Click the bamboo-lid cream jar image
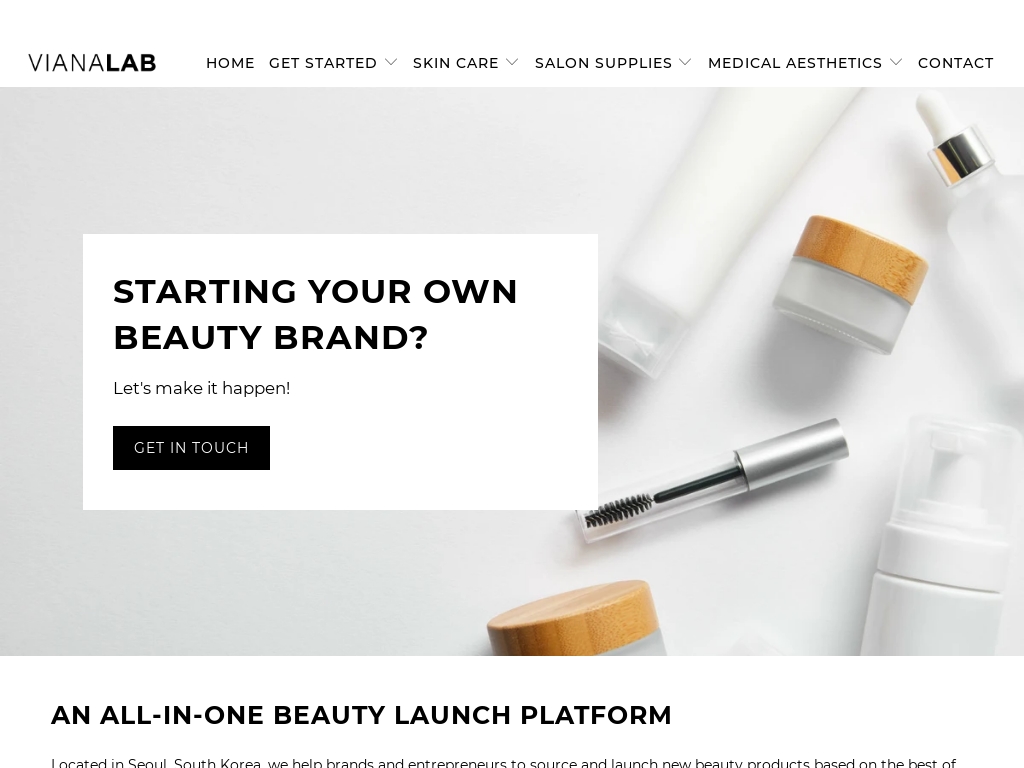The height and width of the screenshot is (768, 1024). click(851, 283)
